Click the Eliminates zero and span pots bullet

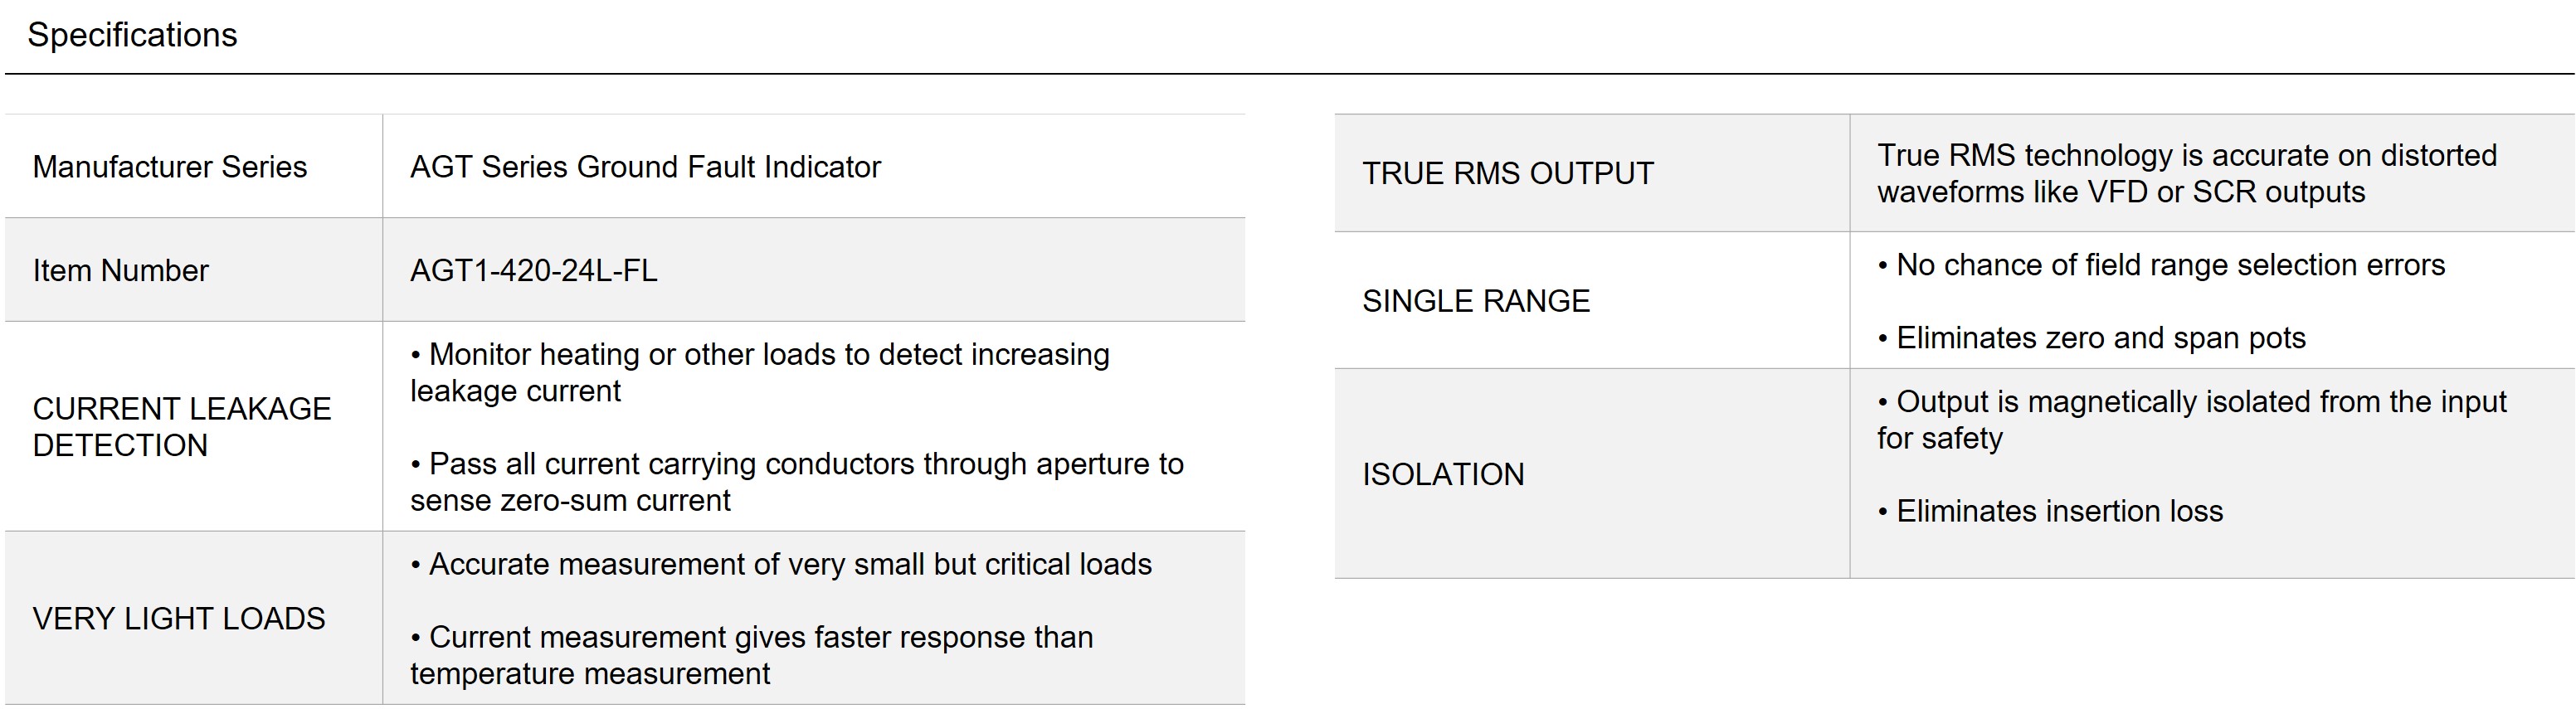click(x=2091, y=338)
